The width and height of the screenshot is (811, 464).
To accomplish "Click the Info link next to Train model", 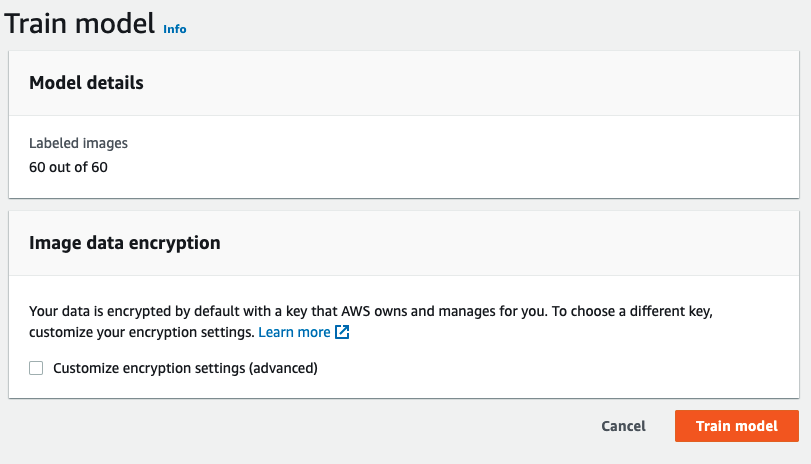I will tap(175, 29).
